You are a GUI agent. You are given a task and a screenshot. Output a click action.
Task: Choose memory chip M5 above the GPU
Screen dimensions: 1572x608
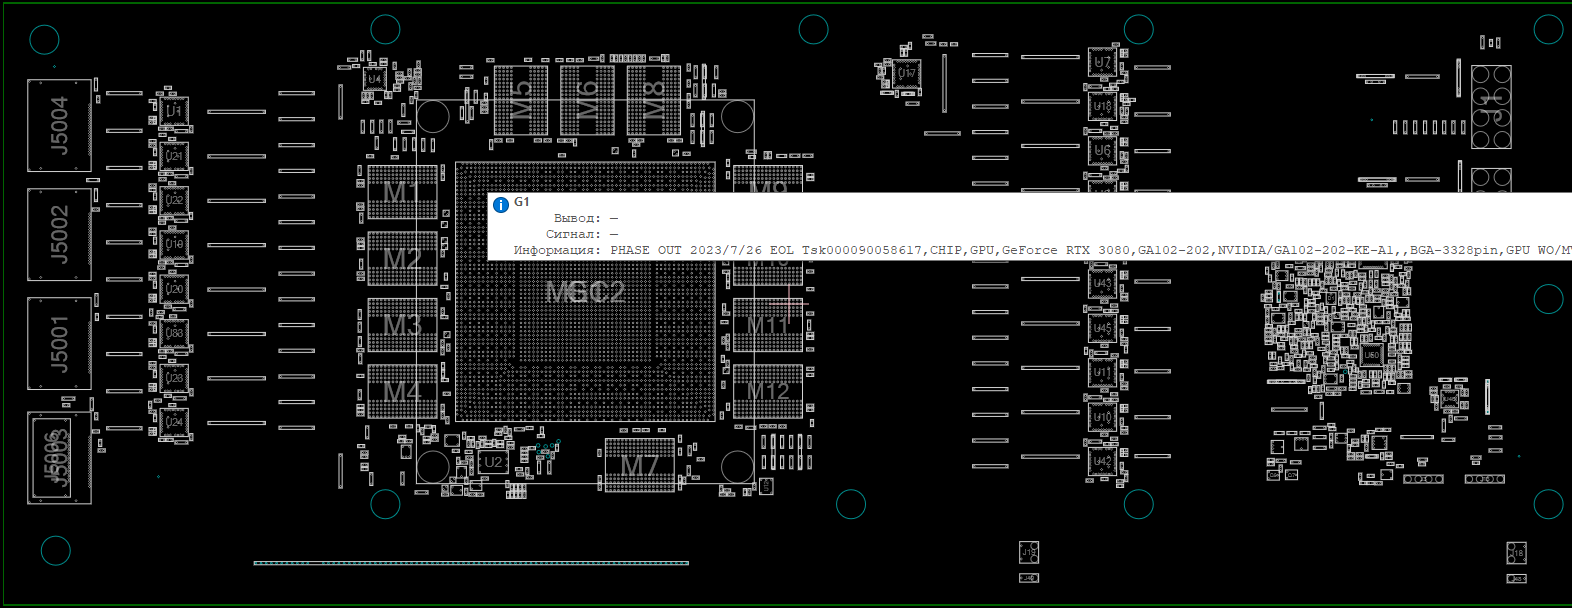pos(521,101)
